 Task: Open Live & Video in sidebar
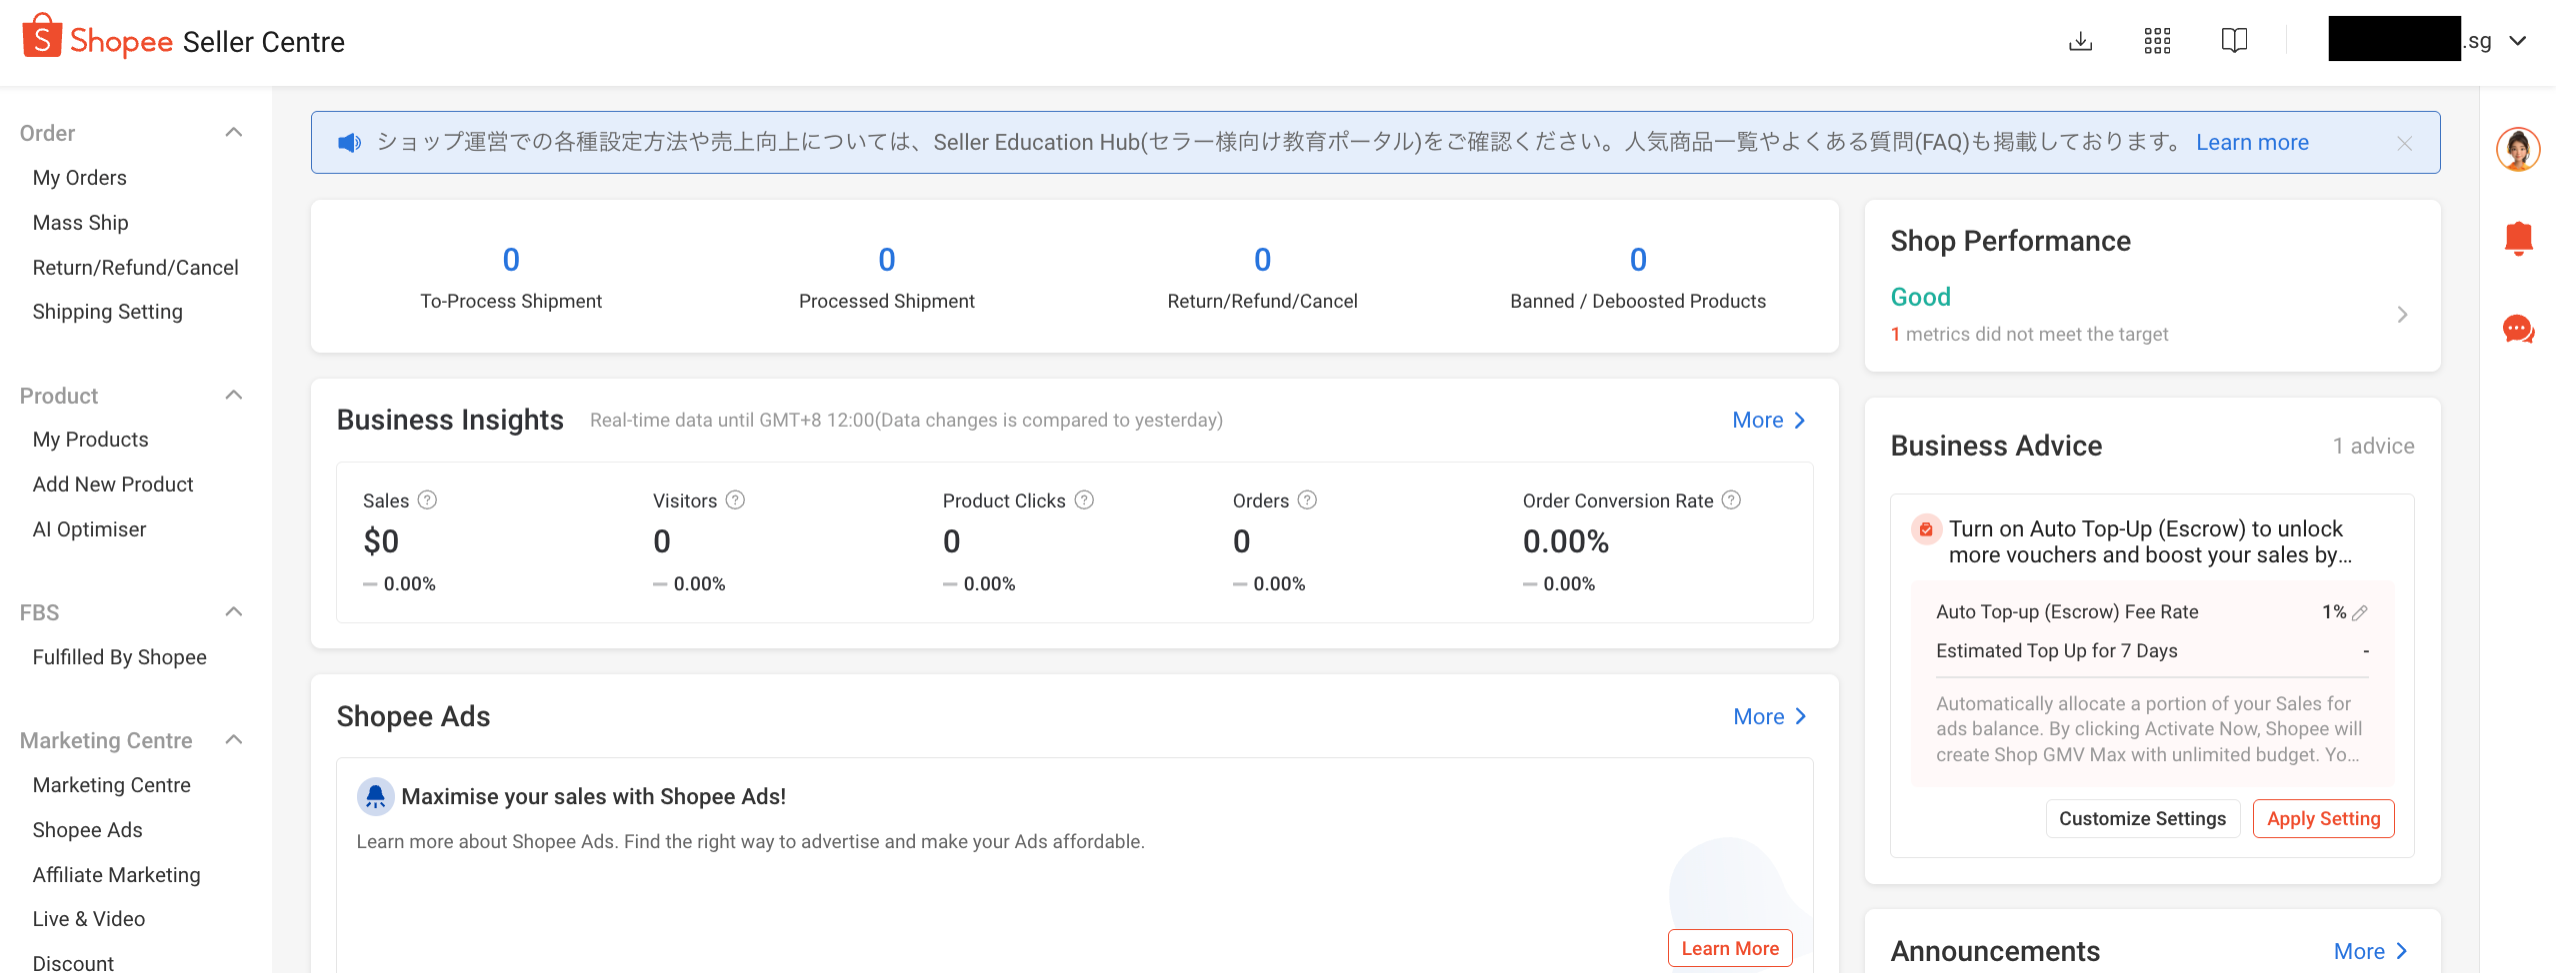click(89, 919)
